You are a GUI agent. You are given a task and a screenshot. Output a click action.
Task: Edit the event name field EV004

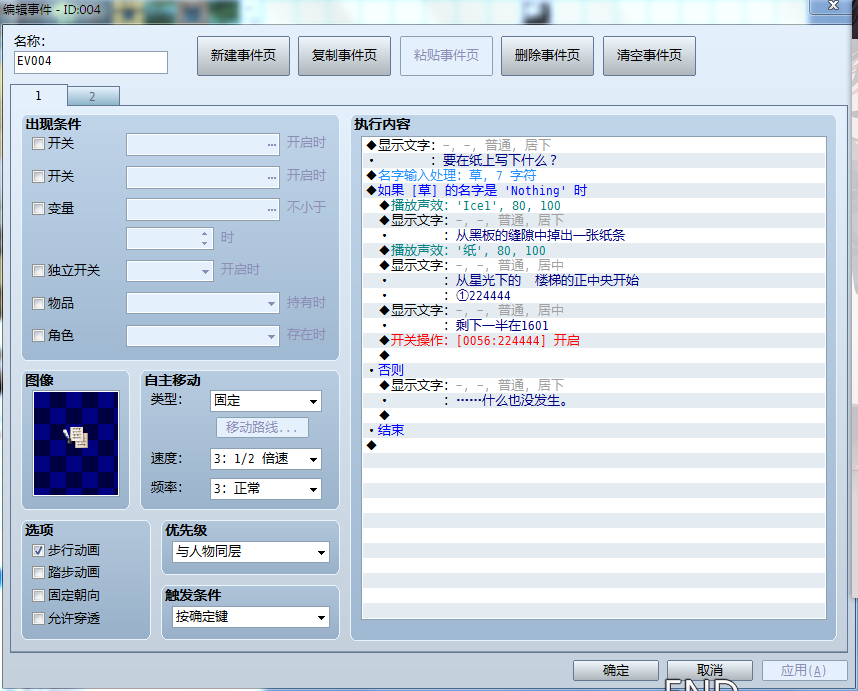[91, 62]
